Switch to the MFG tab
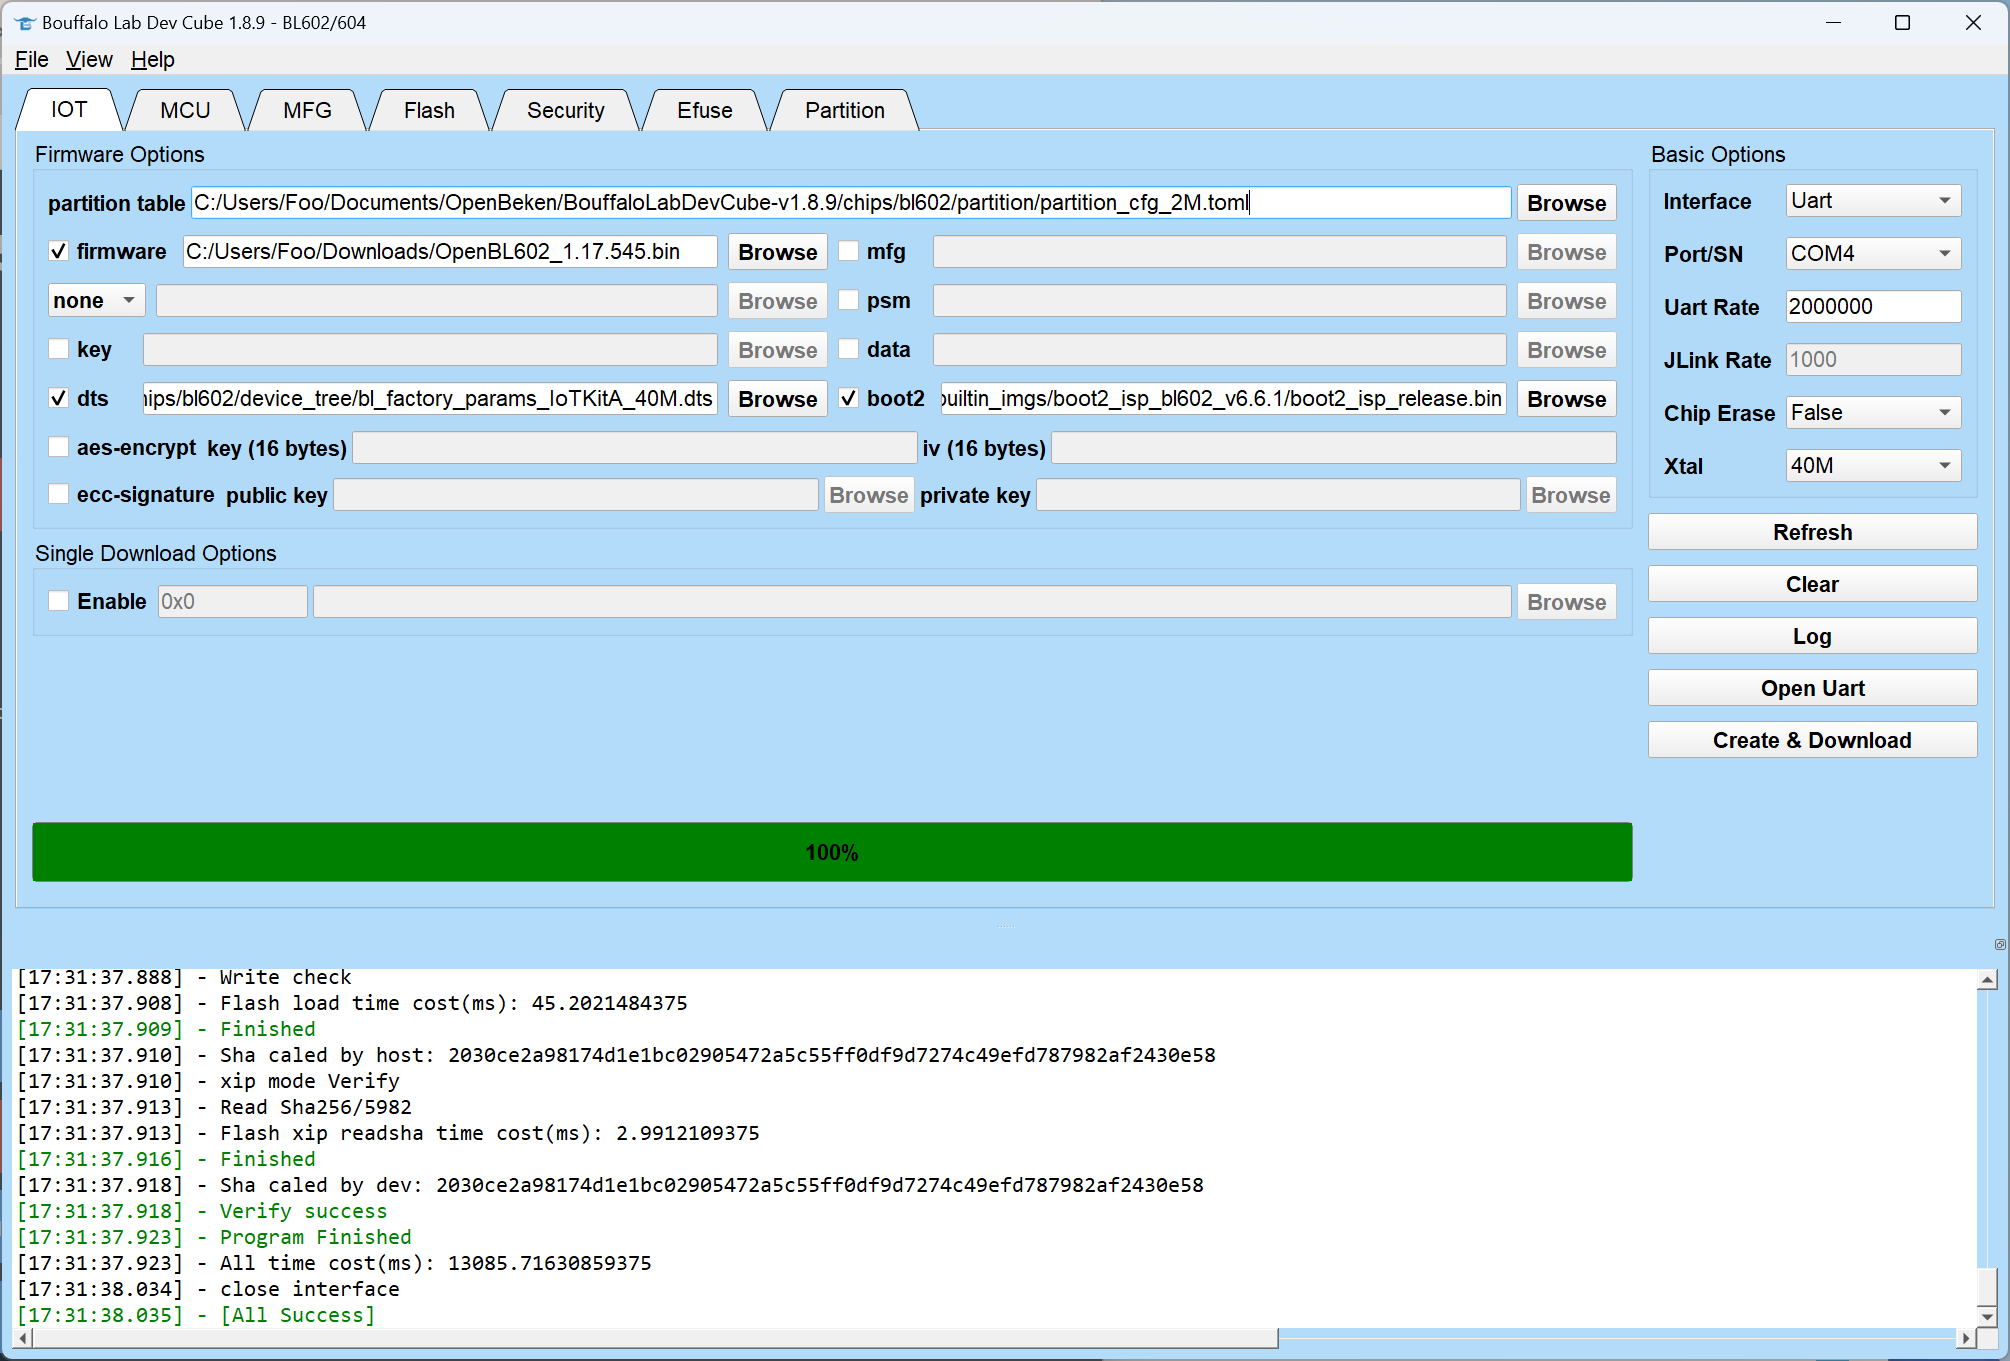Viewport: 2010px width, 1361px height. [x=307, y=111]
